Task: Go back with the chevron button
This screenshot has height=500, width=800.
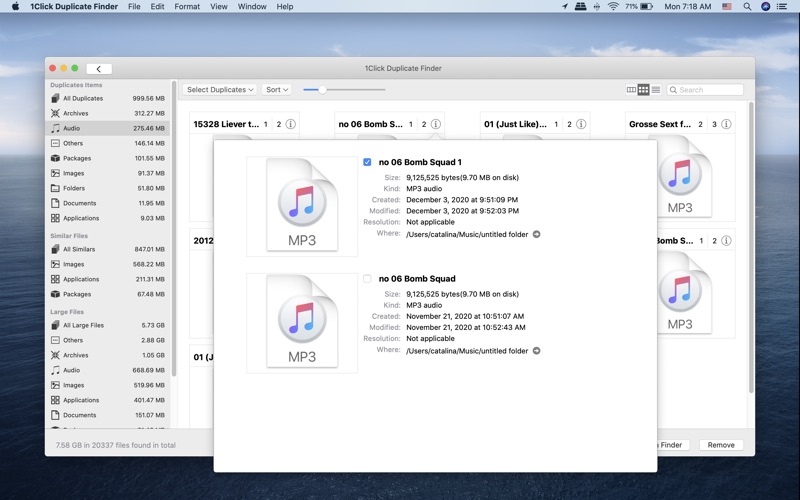Action: click(99, 69)
